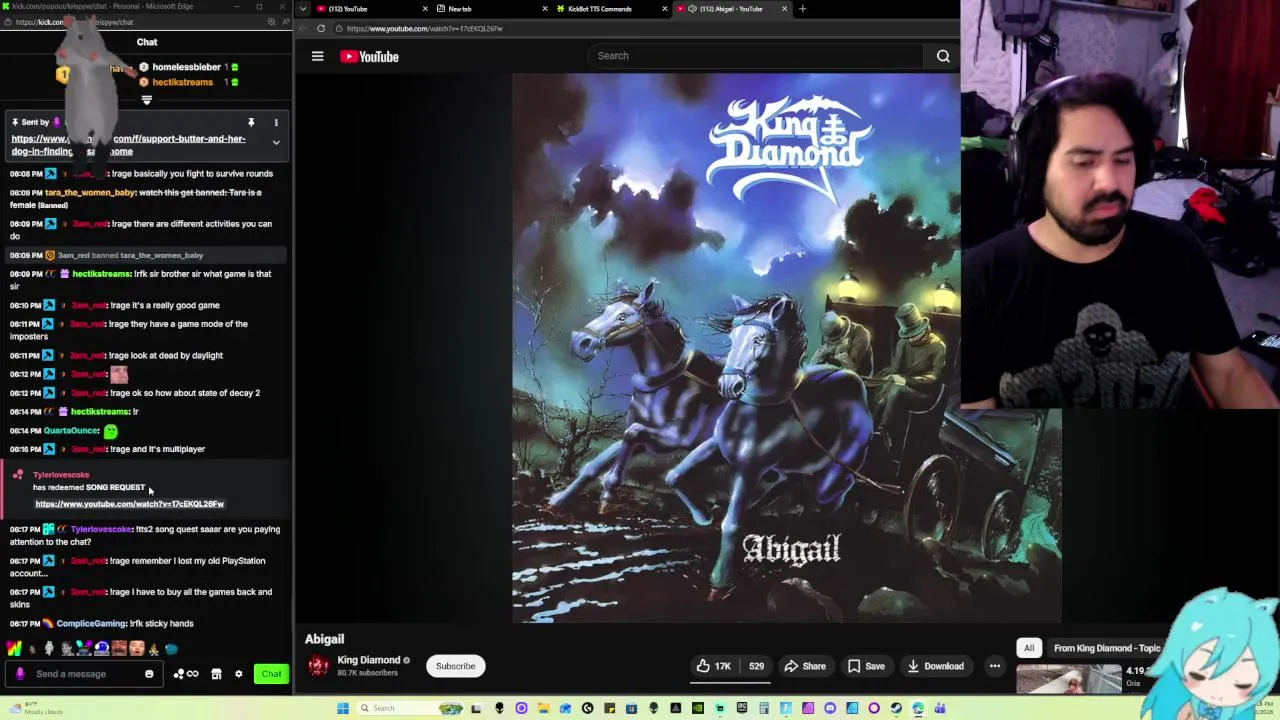Open the channel points infinity balance
Viewport: 1280px width, 720px height.
(x=186, y=674)
